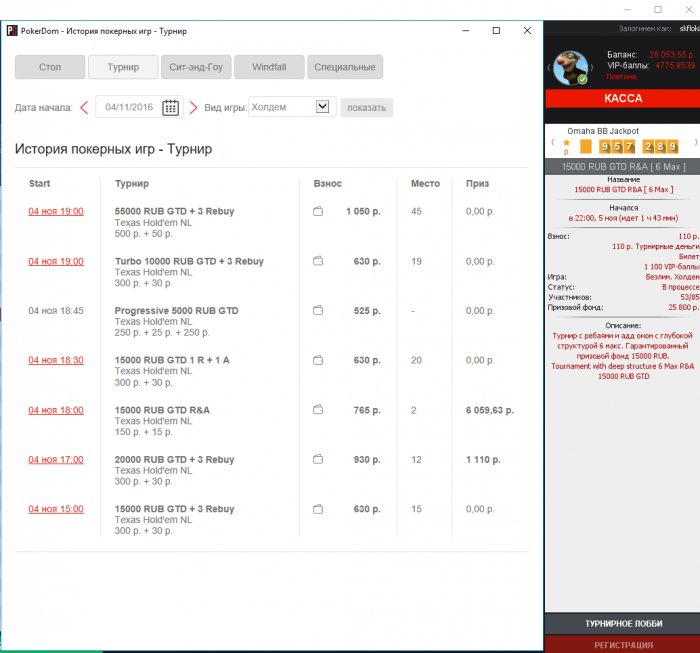Minimize the PokerDom history window
The image size is (700, 653).
point(466,30)
